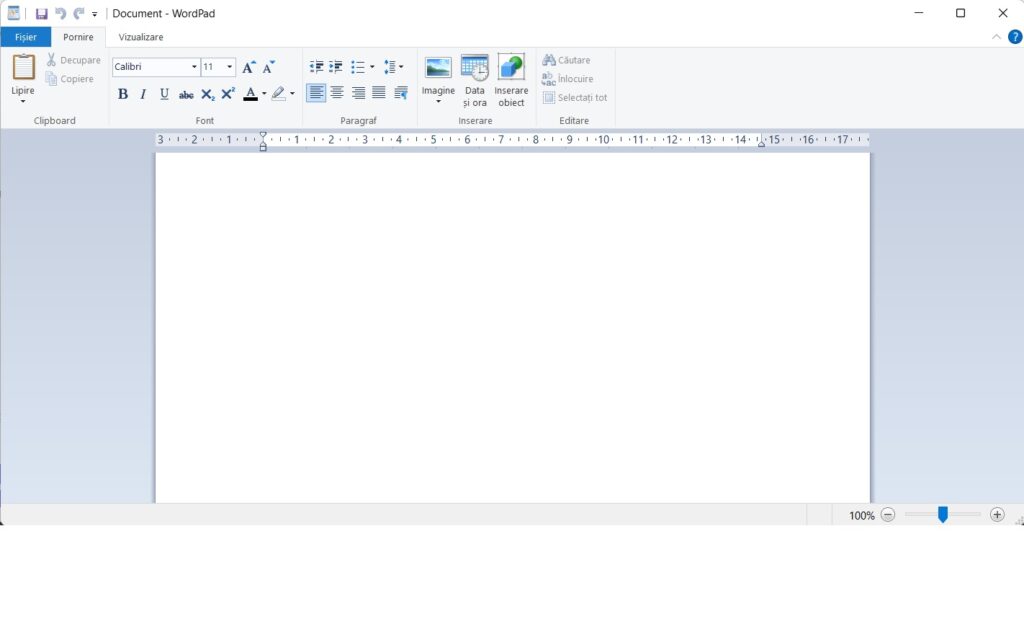This screenshot has height=642, width=1024.
Task: Toggle subscript formatting
Action: pos(207,94)
